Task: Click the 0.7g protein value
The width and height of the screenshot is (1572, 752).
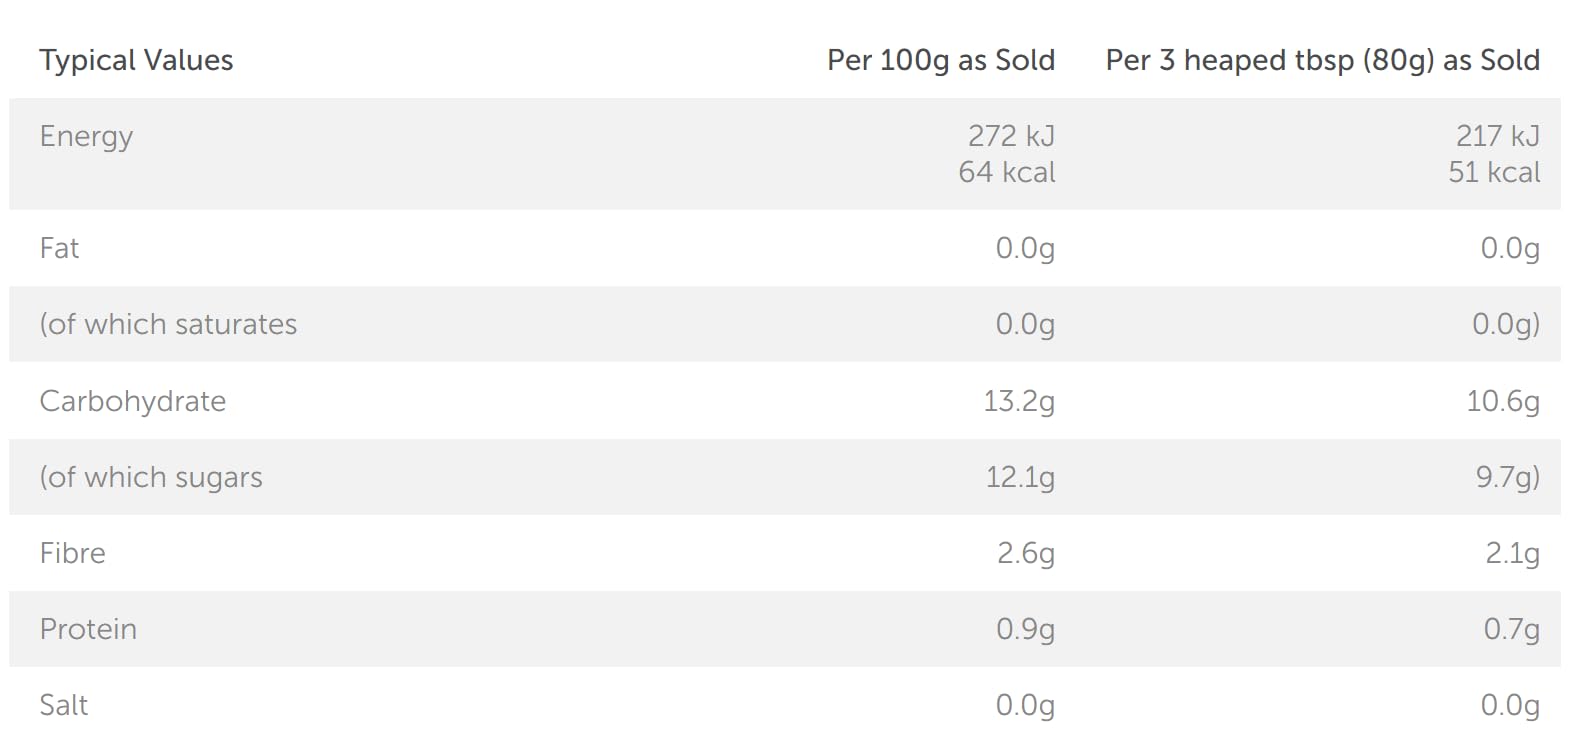Action: [x=1511, y=629]
